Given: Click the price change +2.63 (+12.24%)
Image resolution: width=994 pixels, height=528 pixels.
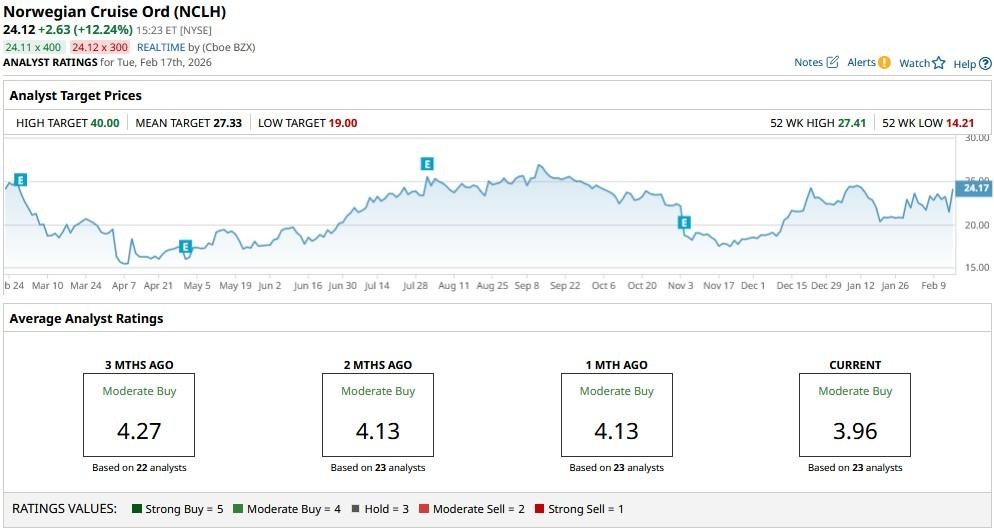Looking at the screenshot, I should tap(85, 30).
